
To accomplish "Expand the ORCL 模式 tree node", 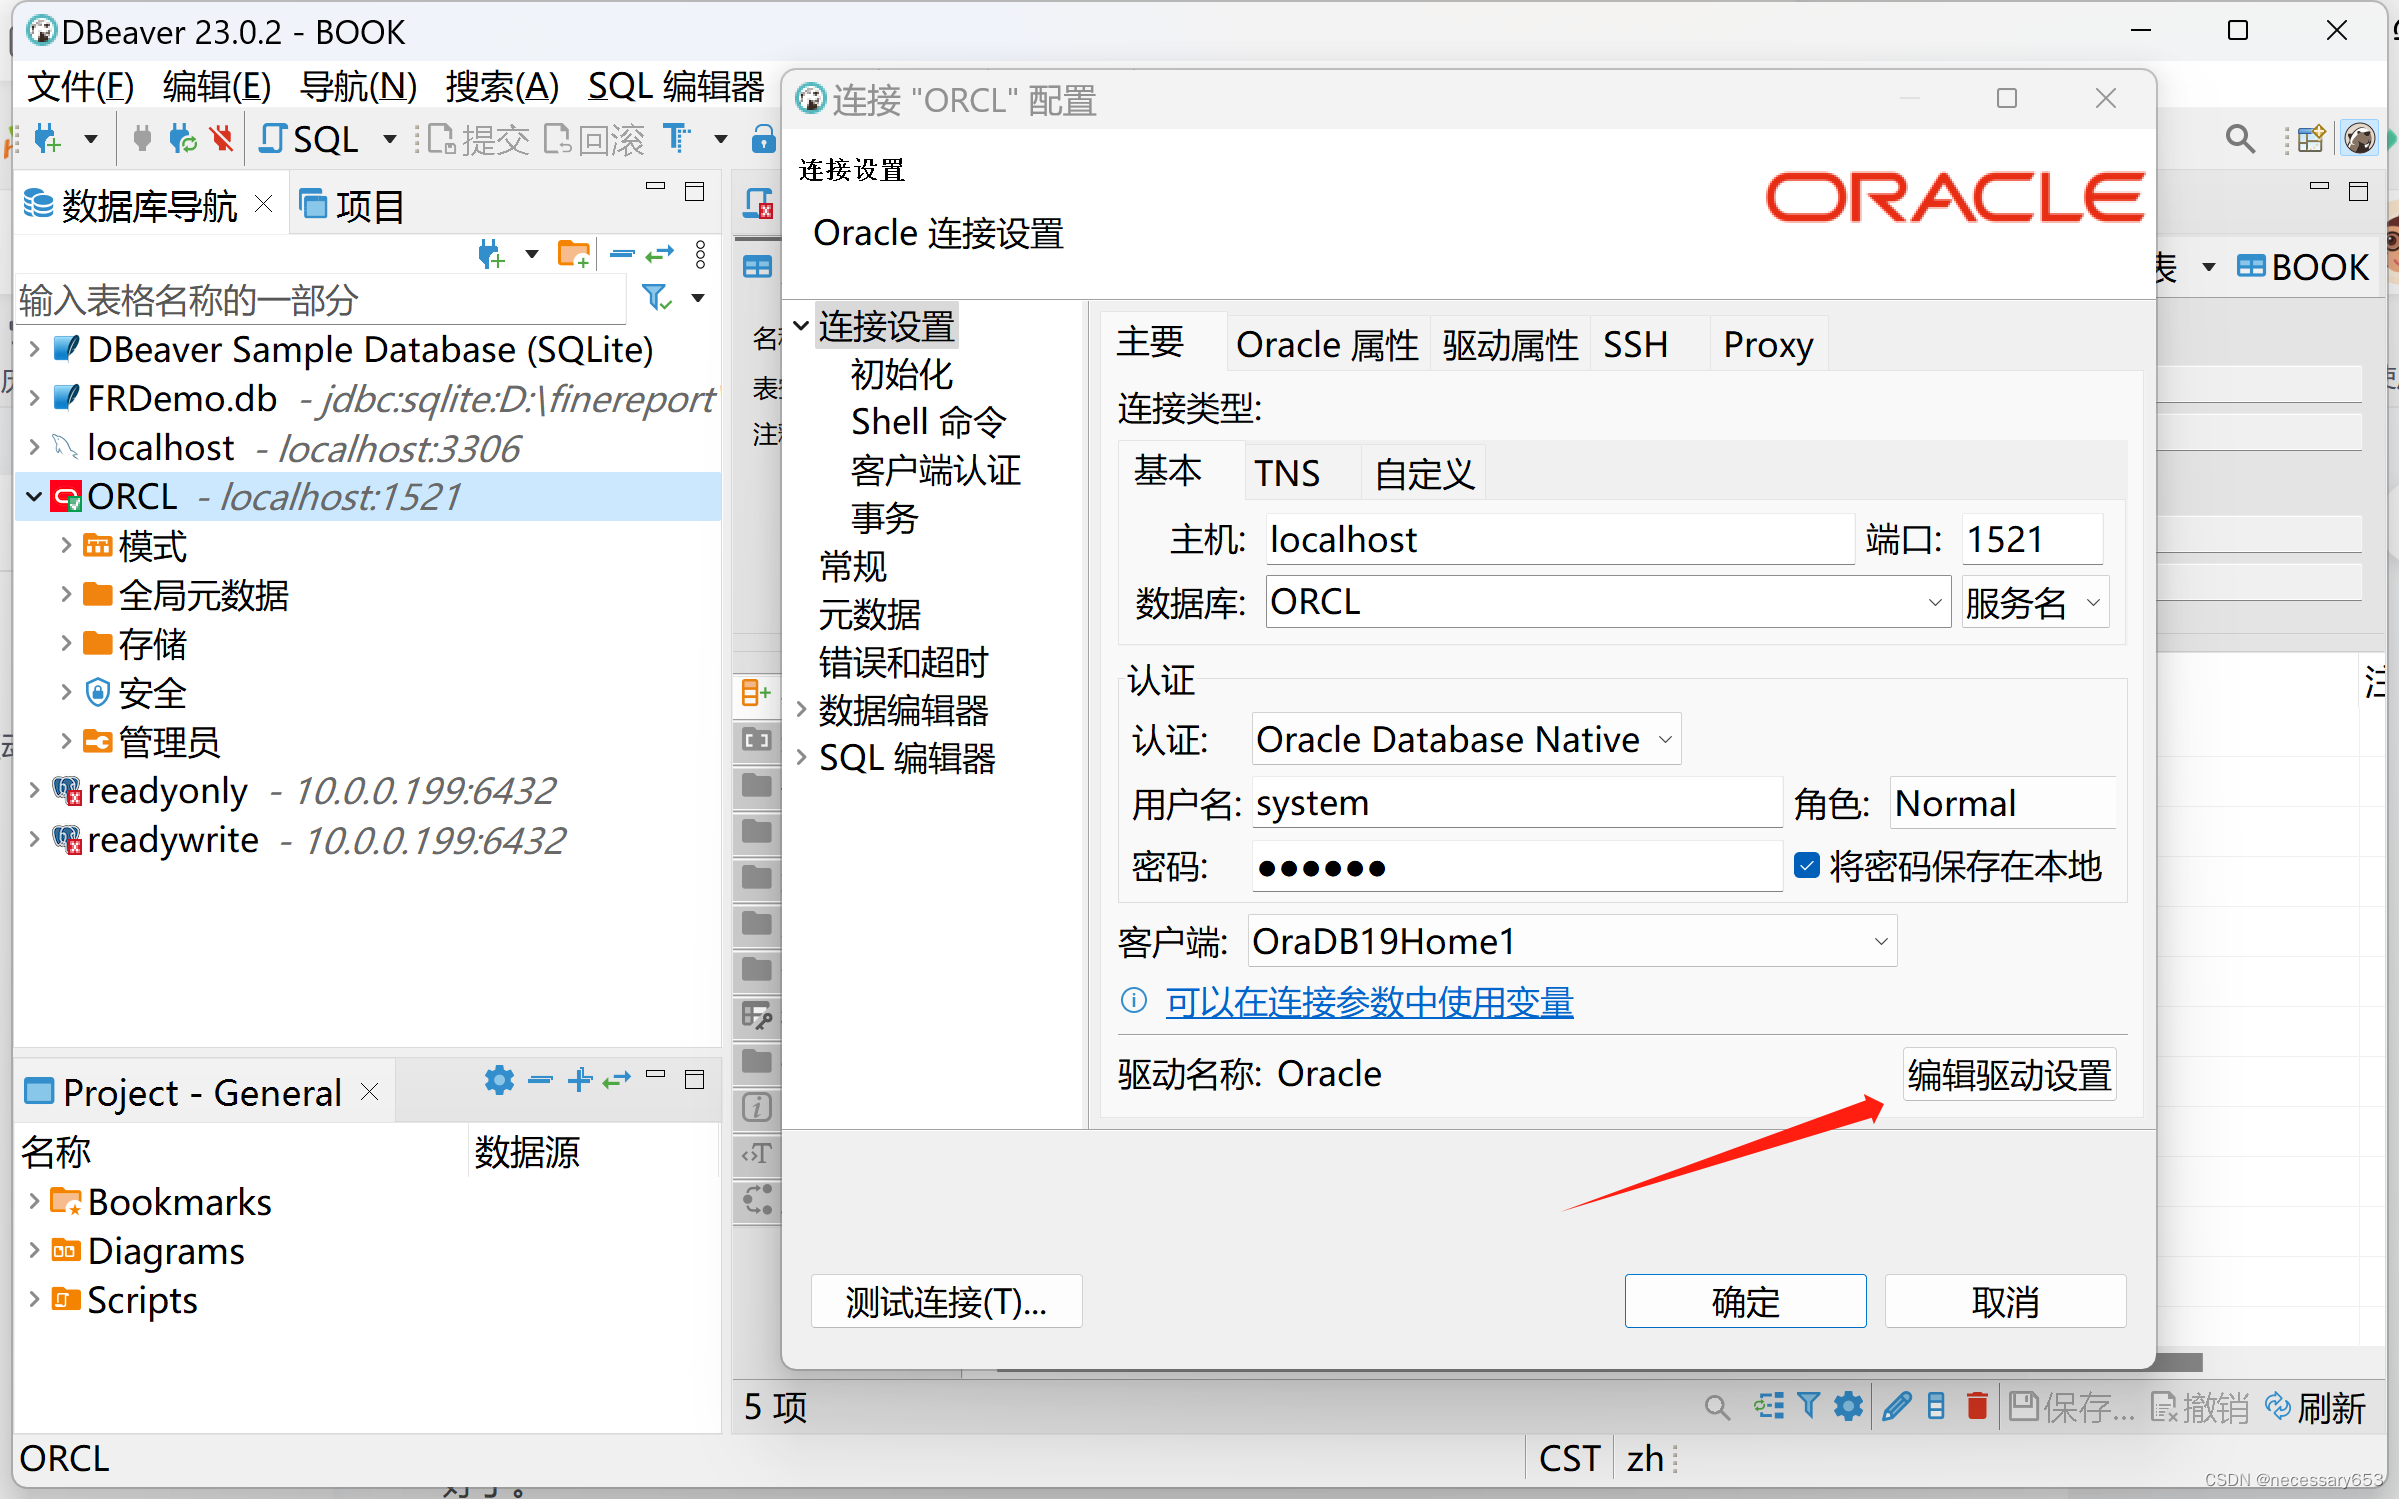I will point(65,546).
